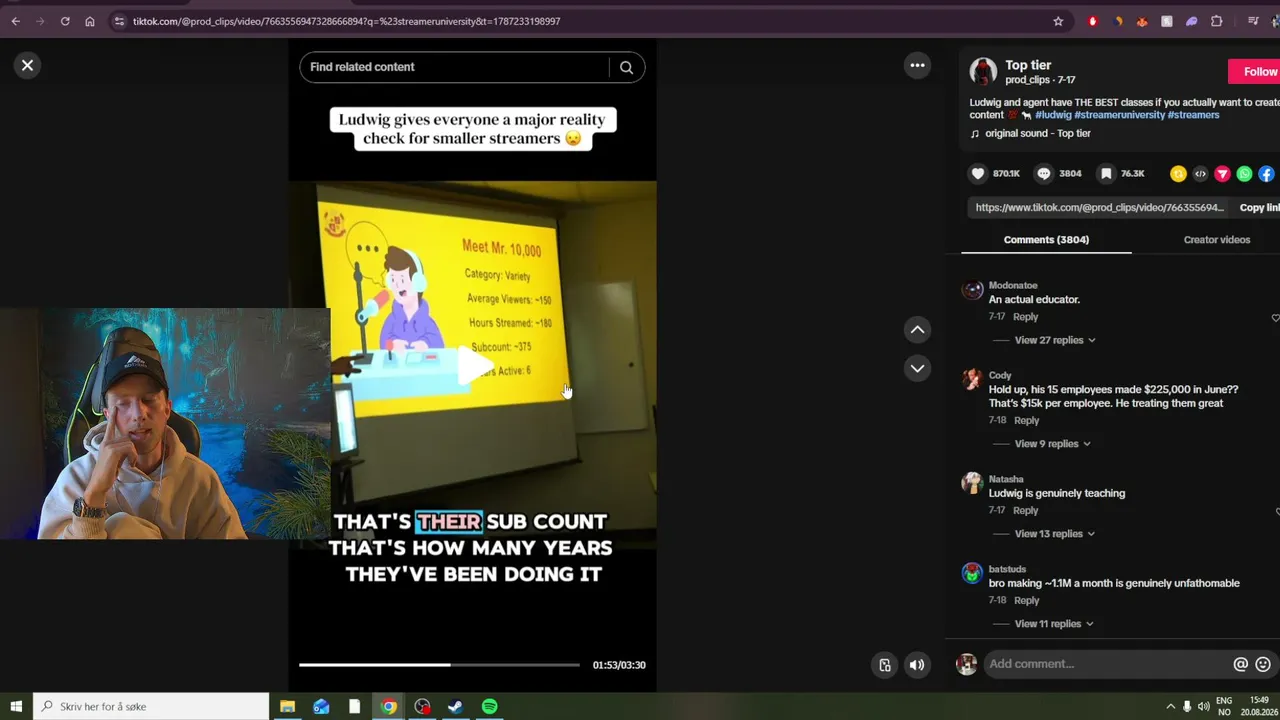Viewport: 1280px width, 720px height.
Task: Reload the TikTok page
Action: pos(65,21)
